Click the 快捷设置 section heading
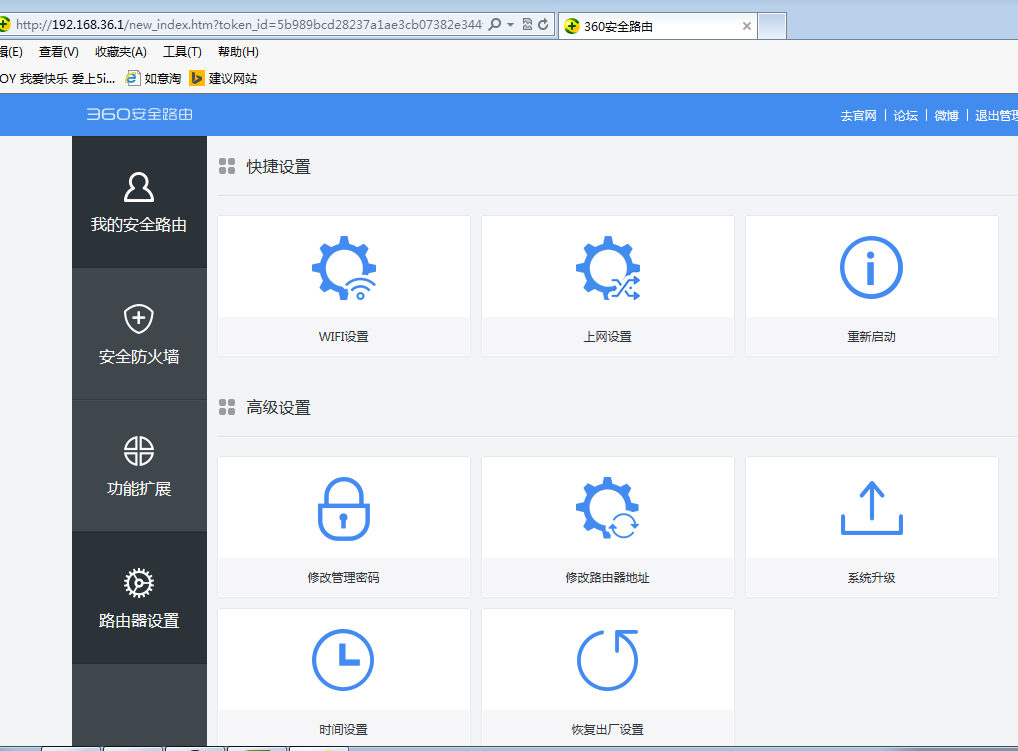Viewport: 1018px width, 751px height. (x=279, y=167)
